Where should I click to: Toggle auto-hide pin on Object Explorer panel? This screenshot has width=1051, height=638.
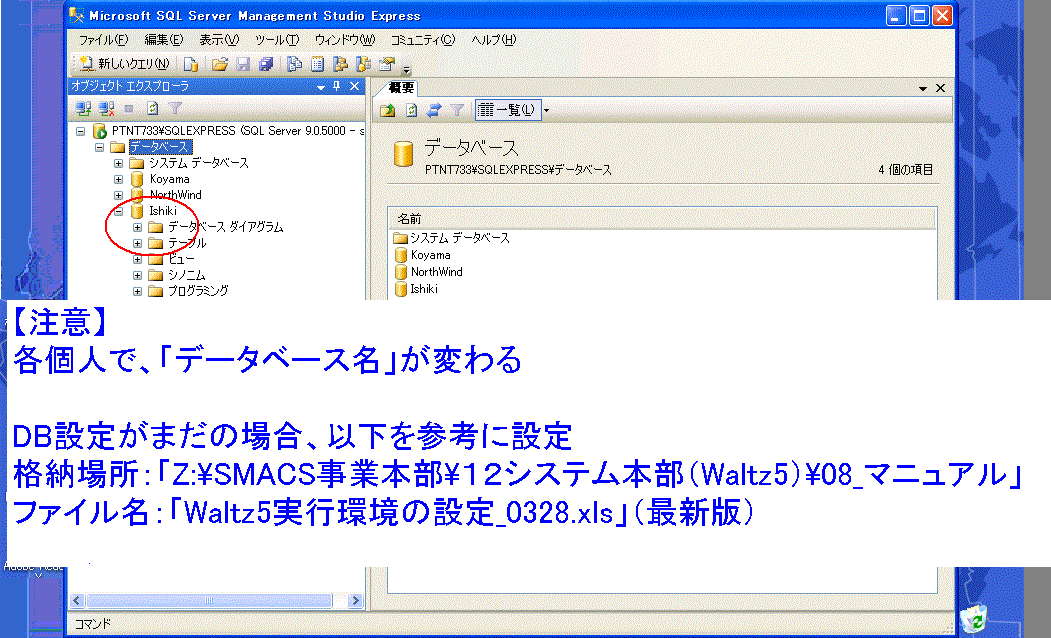(336, 87)
